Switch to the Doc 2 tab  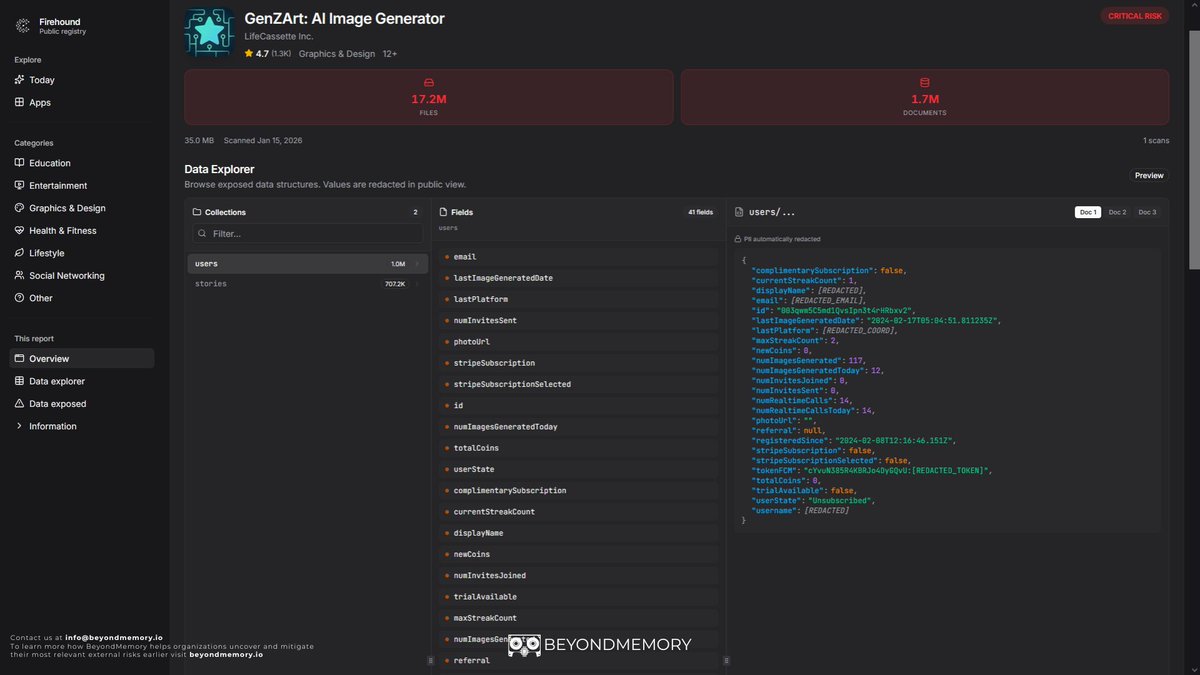[x=1117, y=212]
